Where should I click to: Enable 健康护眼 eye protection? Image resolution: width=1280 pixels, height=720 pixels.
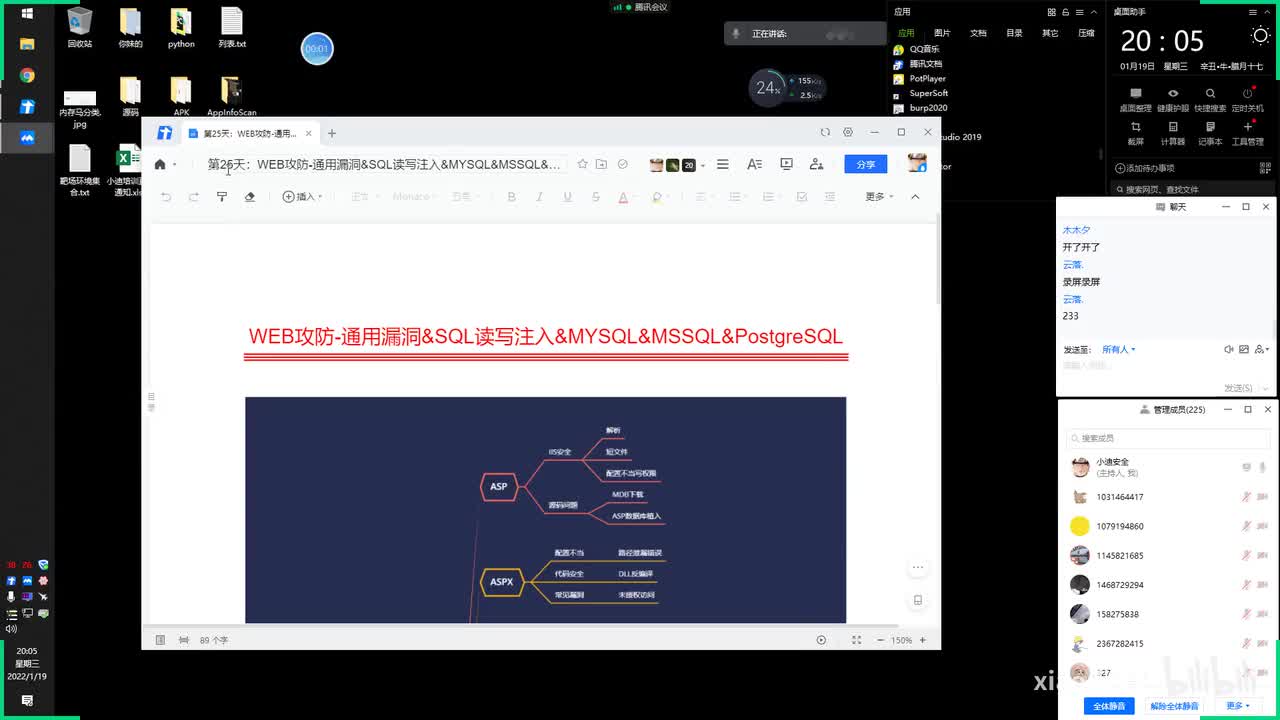click(1173, 99)
